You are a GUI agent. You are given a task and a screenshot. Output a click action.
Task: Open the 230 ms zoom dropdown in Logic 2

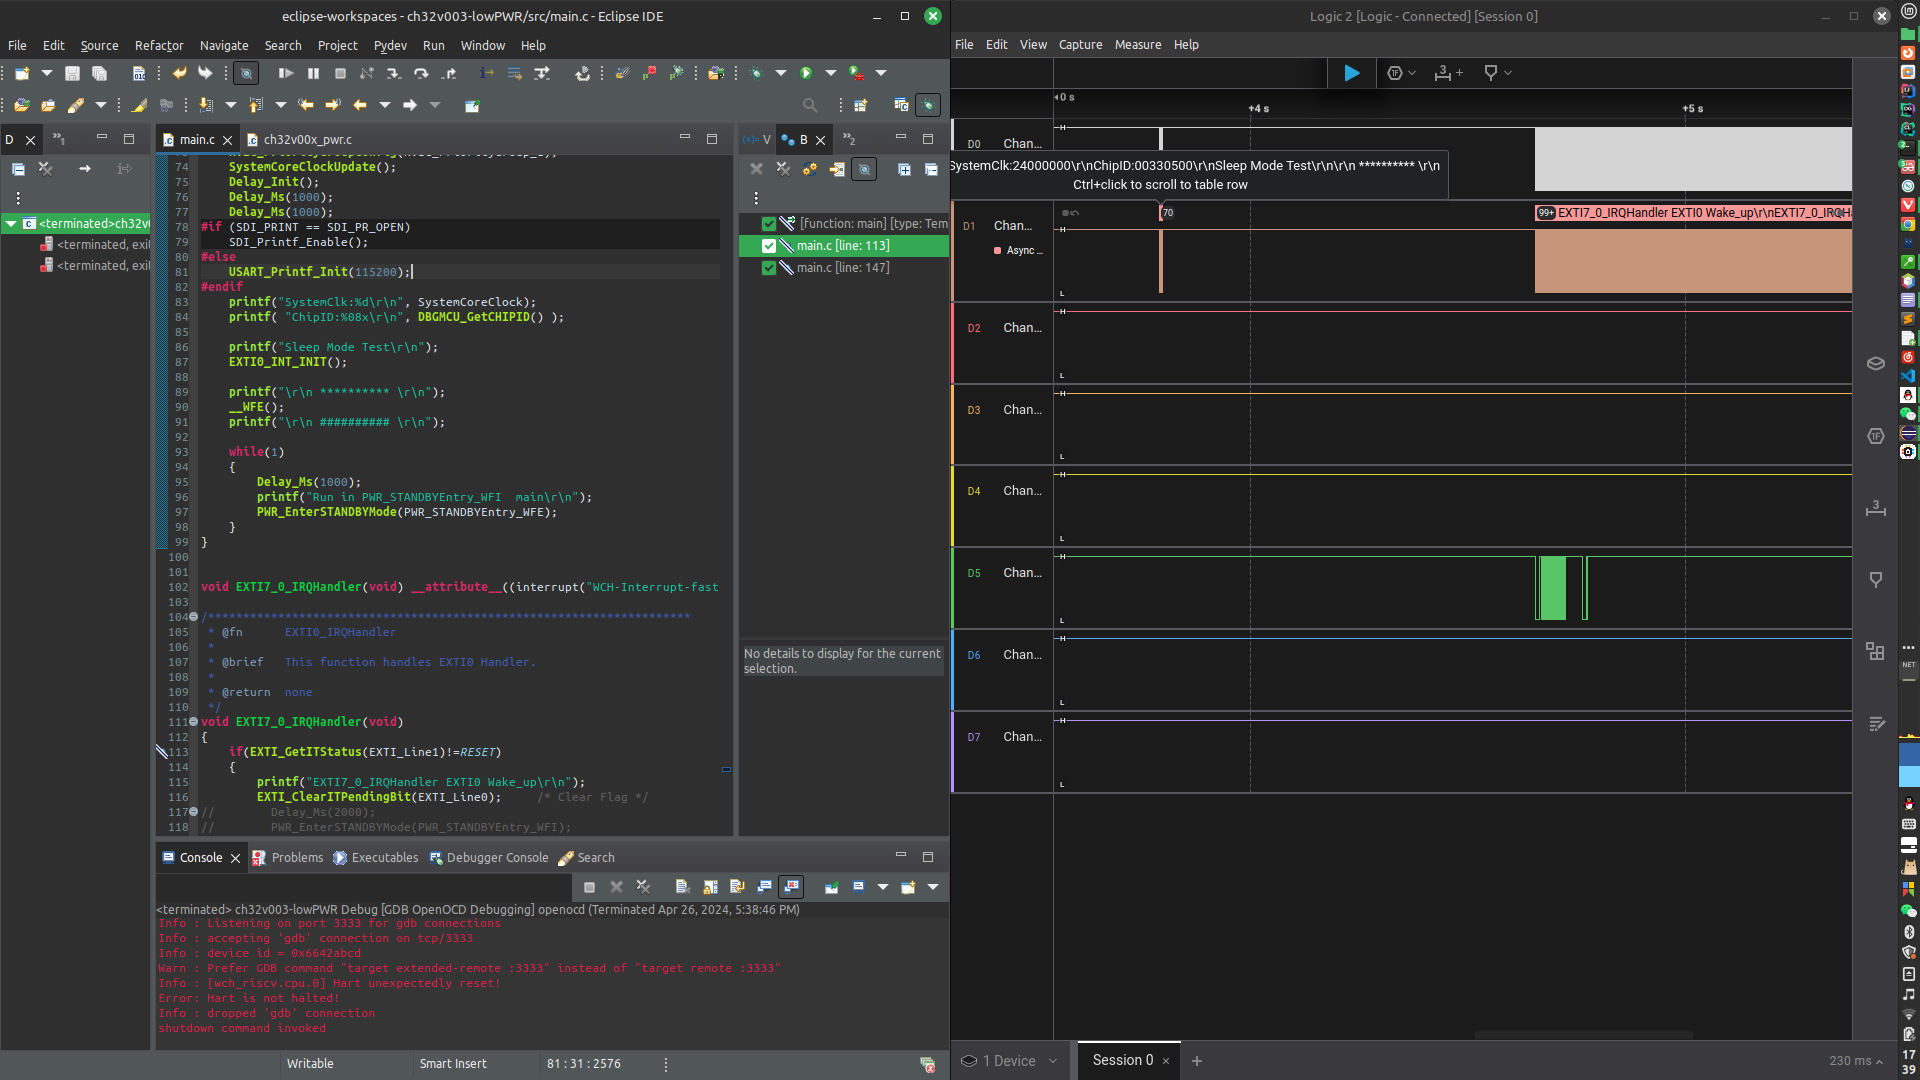click(x=1856, y=1061)
